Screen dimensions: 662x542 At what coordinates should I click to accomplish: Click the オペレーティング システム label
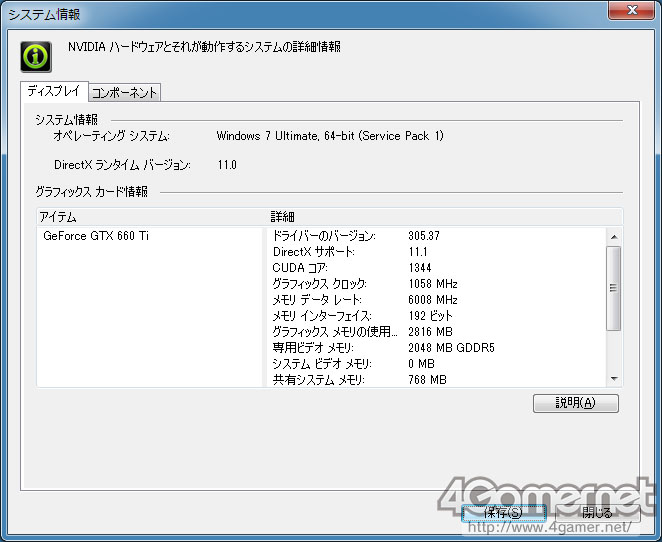[111, 136]
